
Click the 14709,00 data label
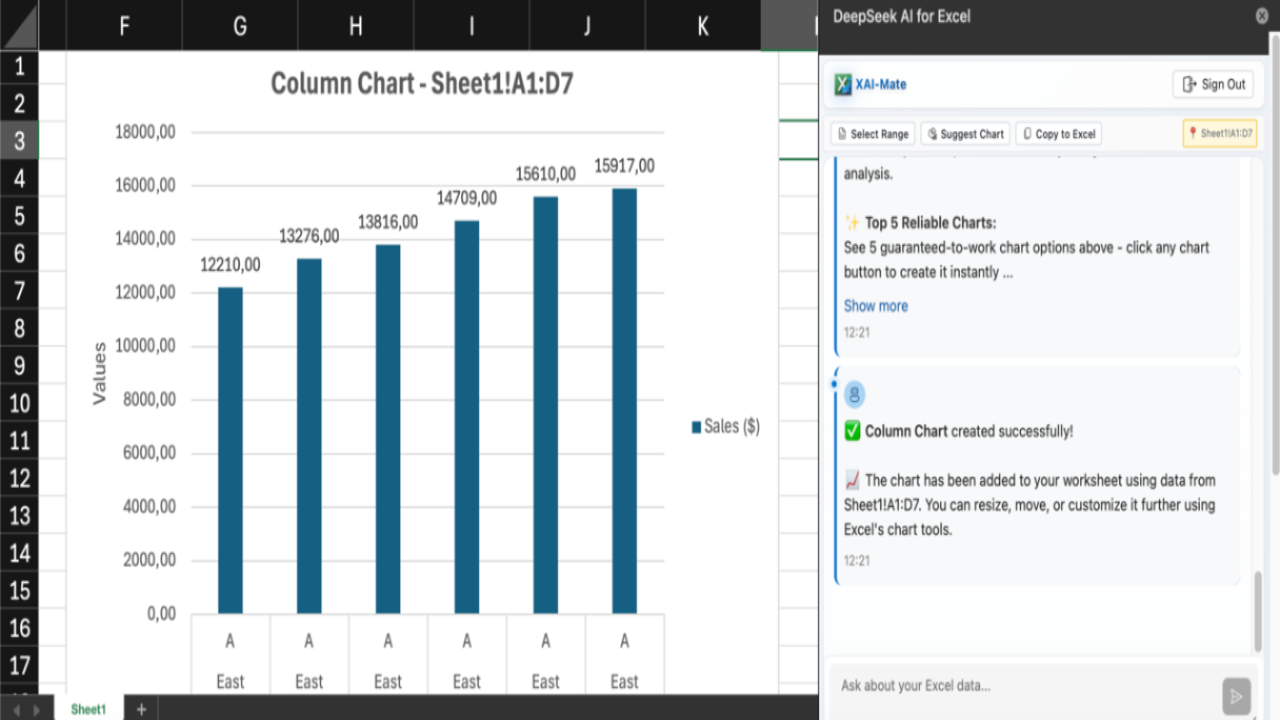click(466, 198)
